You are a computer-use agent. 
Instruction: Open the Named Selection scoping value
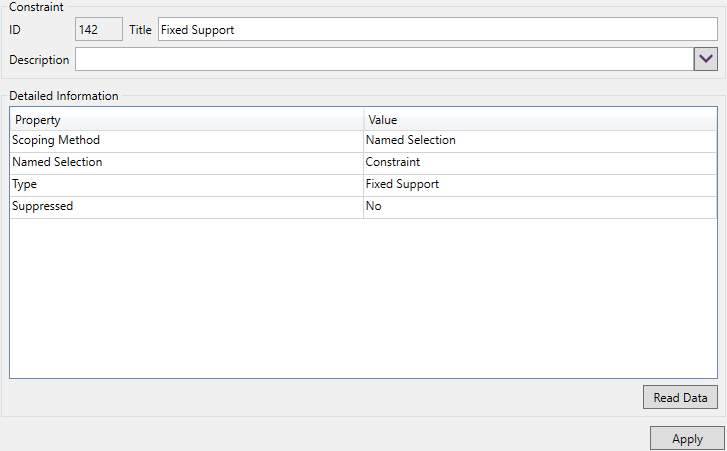tap(540, 141)
